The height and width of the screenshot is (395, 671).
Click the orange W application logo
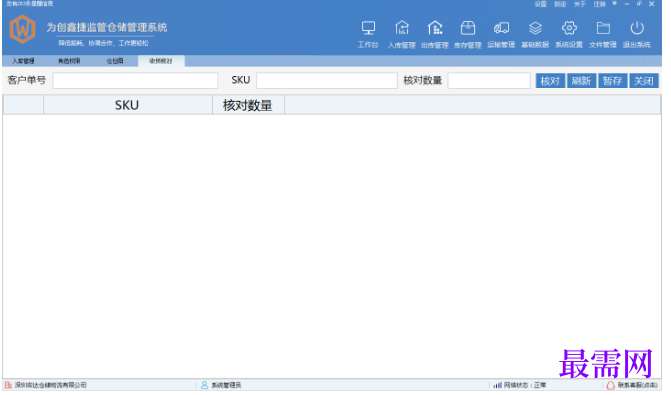pyautogui.click(x=22, y=29)
